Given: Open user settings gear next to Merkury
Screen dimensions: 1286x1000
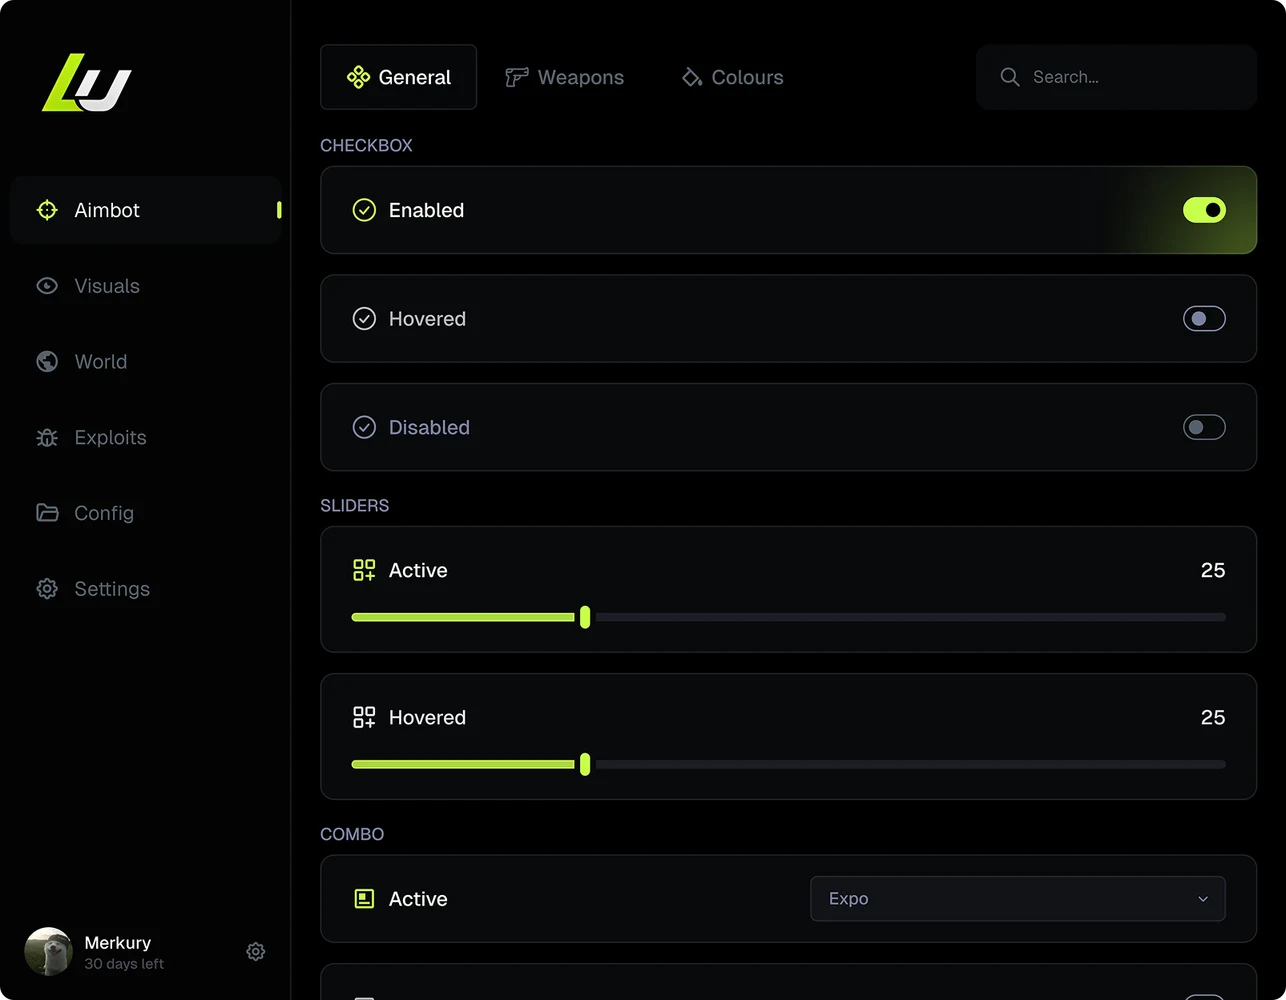Looking at the screenshot, I should (x=256, y=952).
